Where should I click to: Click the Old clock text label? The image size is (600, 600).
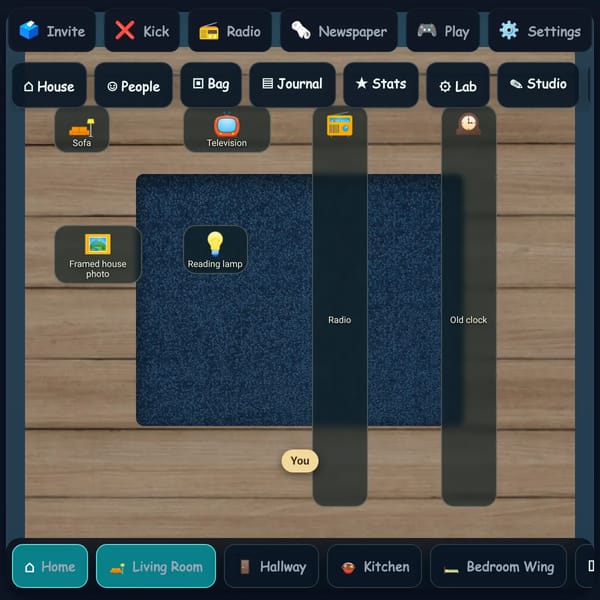pyautogui.click(x=468, y=320)
